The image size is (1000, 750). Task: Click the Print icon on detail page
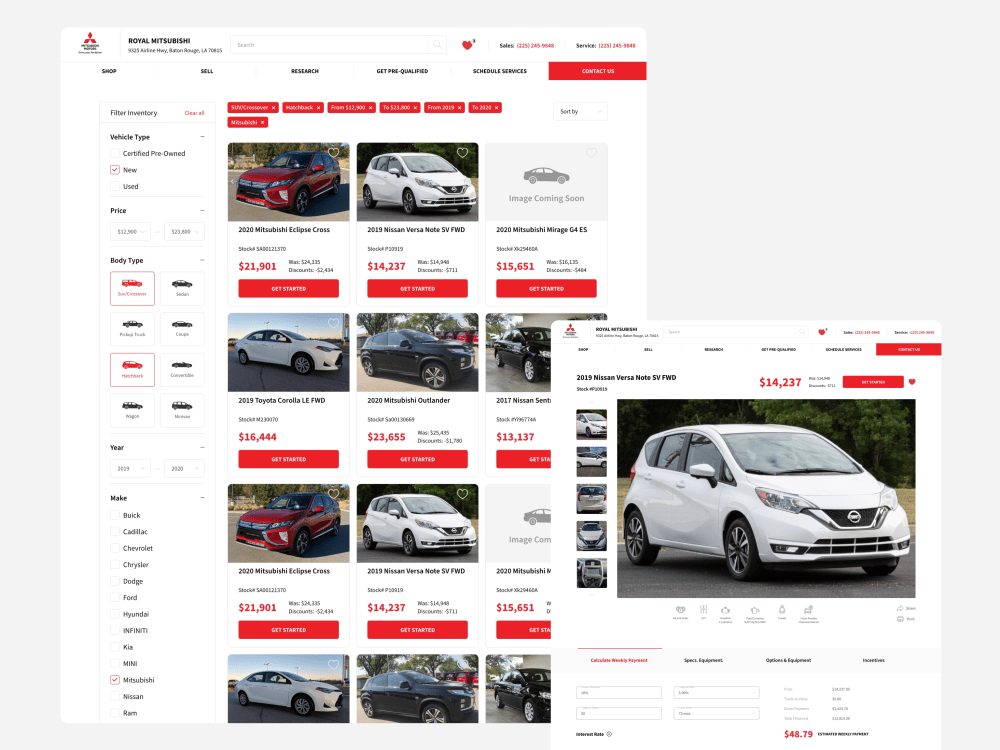click(900, 619)
